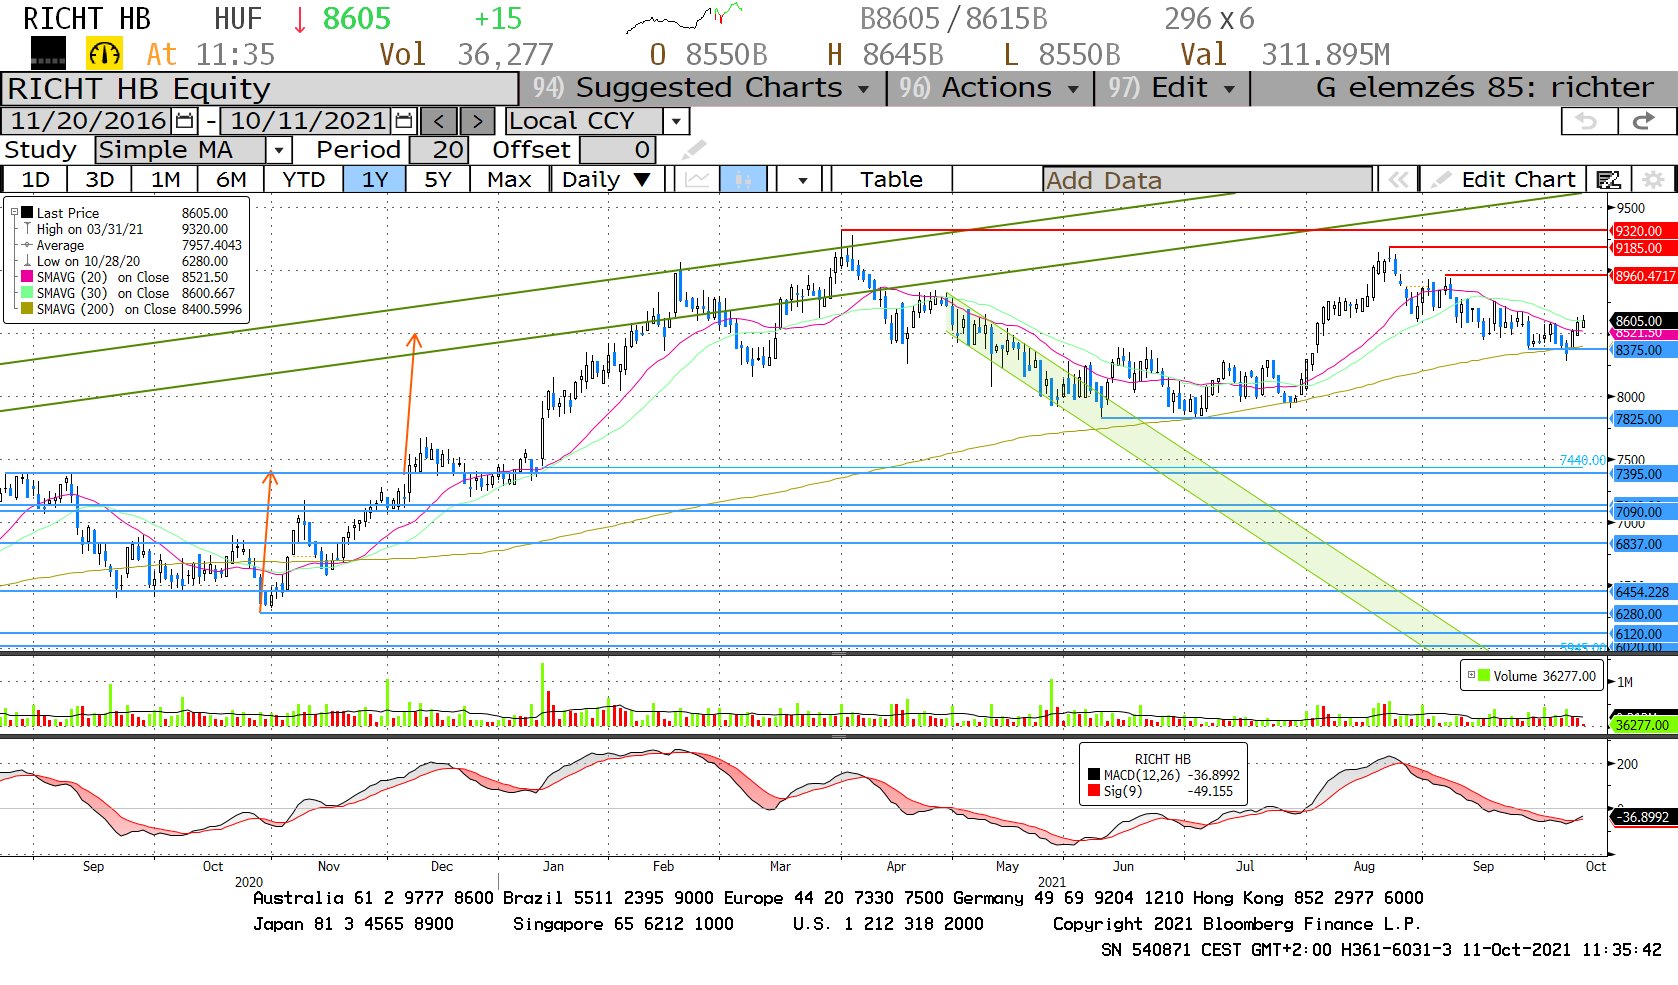The image size is (1678, 985).
Task: Select the 1Y range tab
Action: (x=374, y=180)
